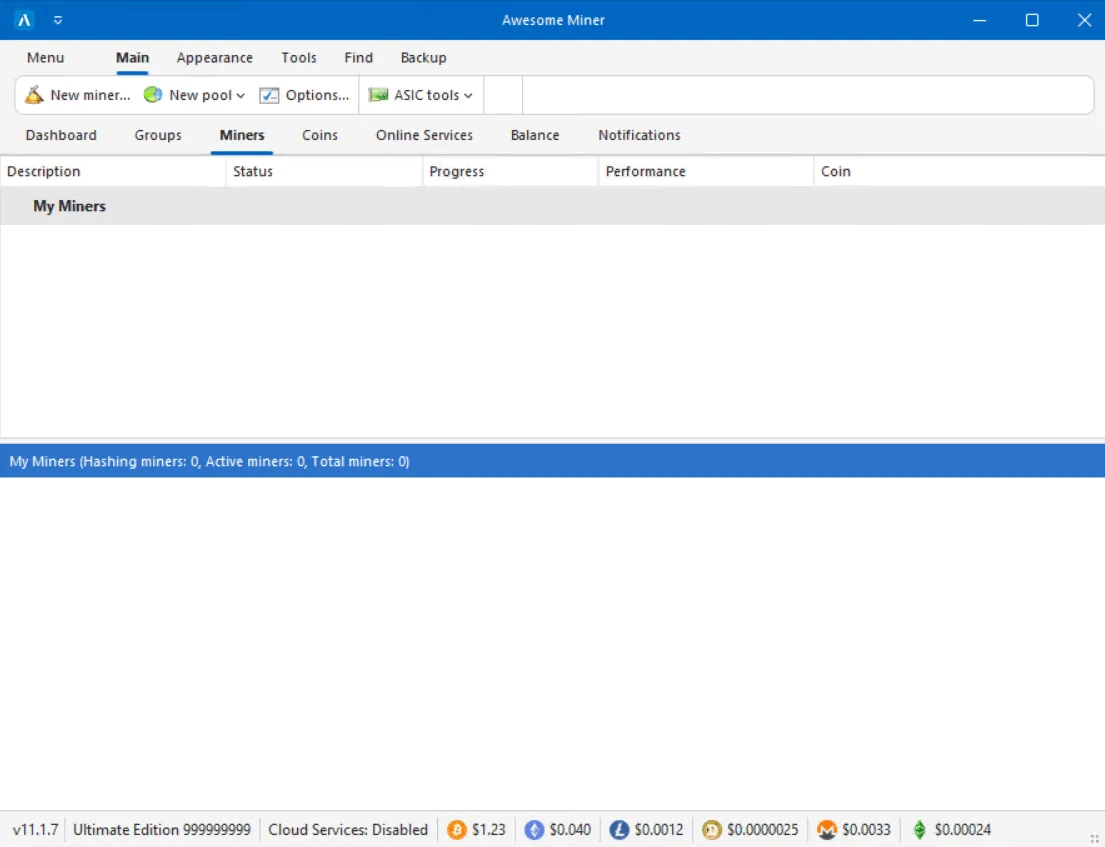Screen dimensions: 1105x847
Task: Close the Awesome Miner window
Action: point(1084,20)
